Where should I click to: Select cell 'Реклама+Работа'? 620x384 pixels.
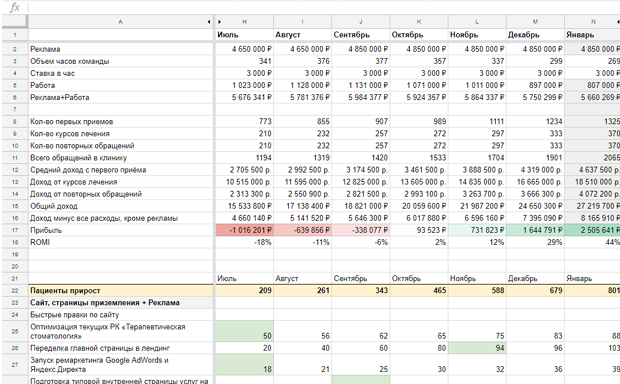(121, 97)
